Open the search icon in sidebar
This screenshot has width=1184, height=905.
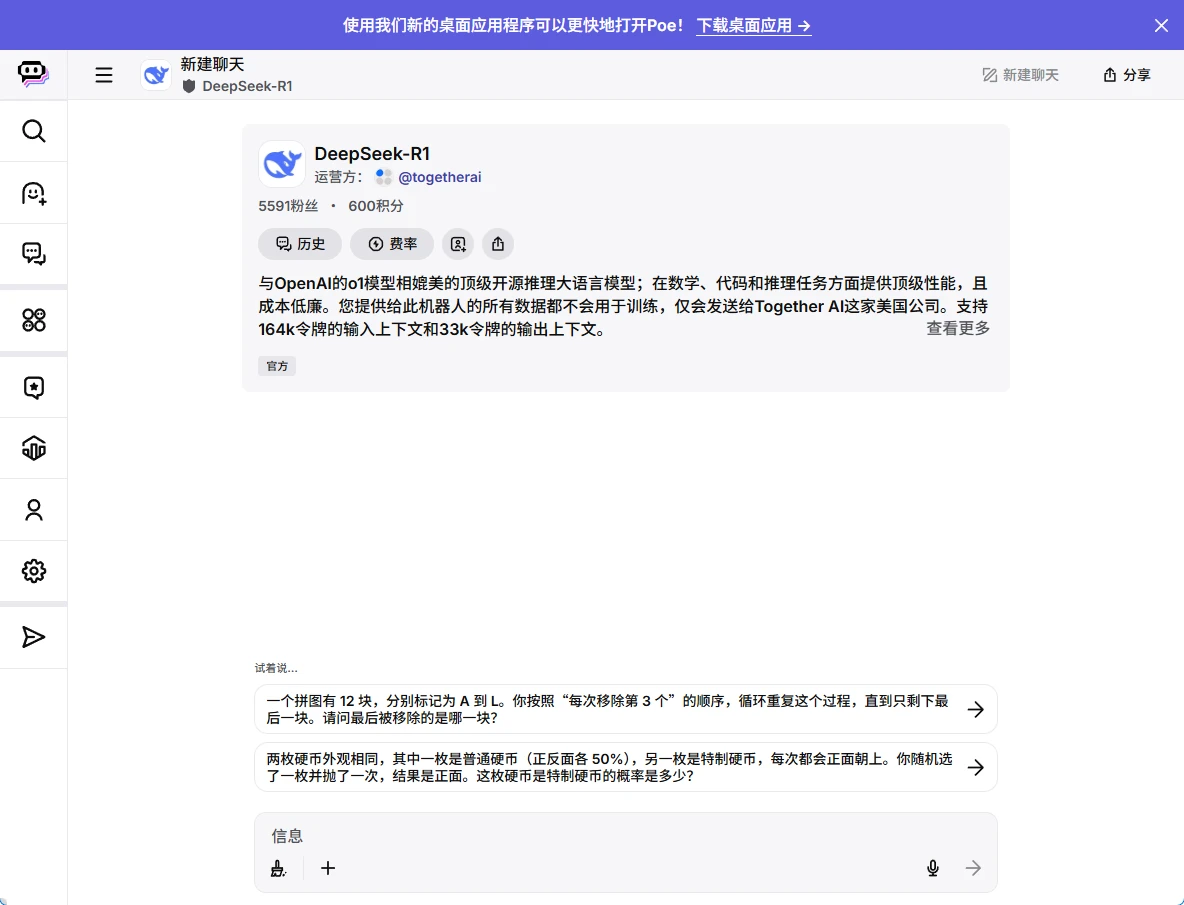pos(33,131)
